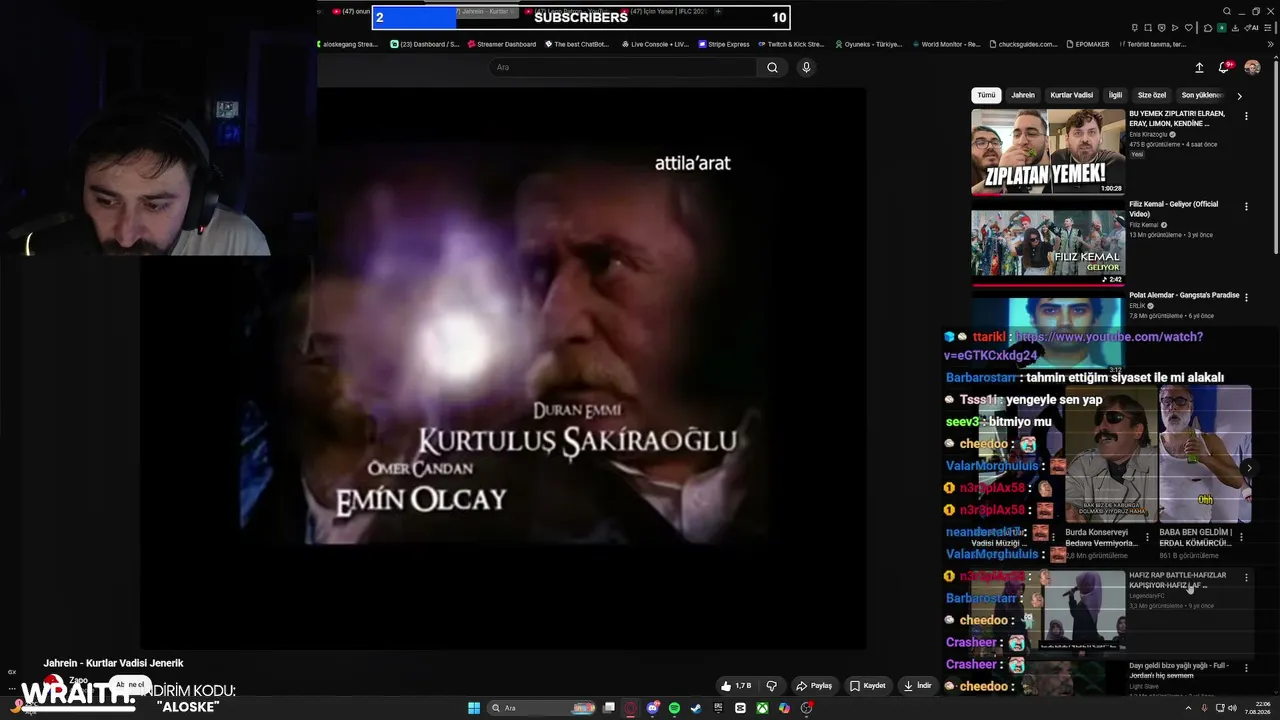Open YouTube notifications bell

[1223, 68]
